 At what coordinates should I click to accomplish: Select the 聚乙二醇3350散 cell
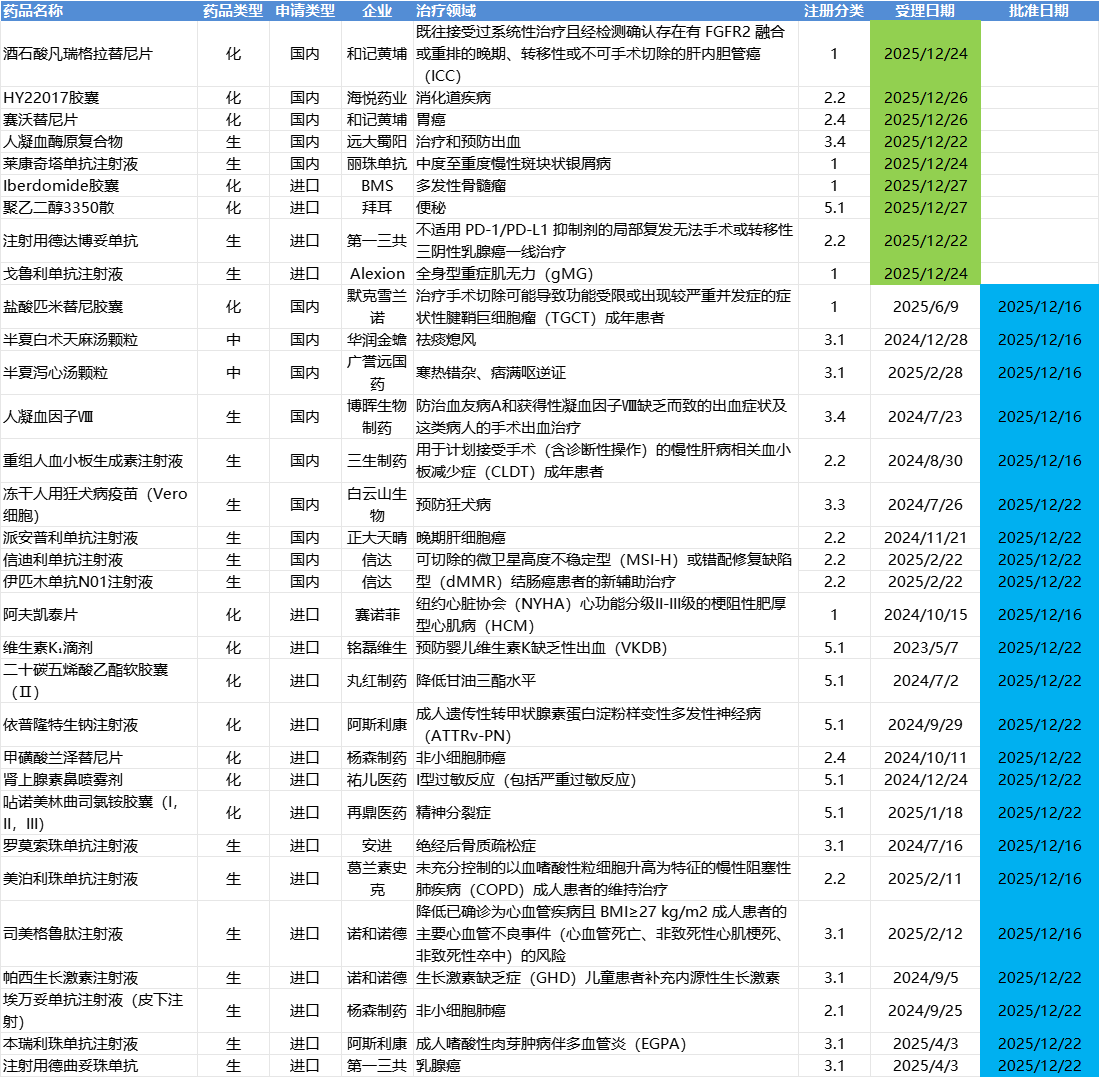(x=62, y=208)
